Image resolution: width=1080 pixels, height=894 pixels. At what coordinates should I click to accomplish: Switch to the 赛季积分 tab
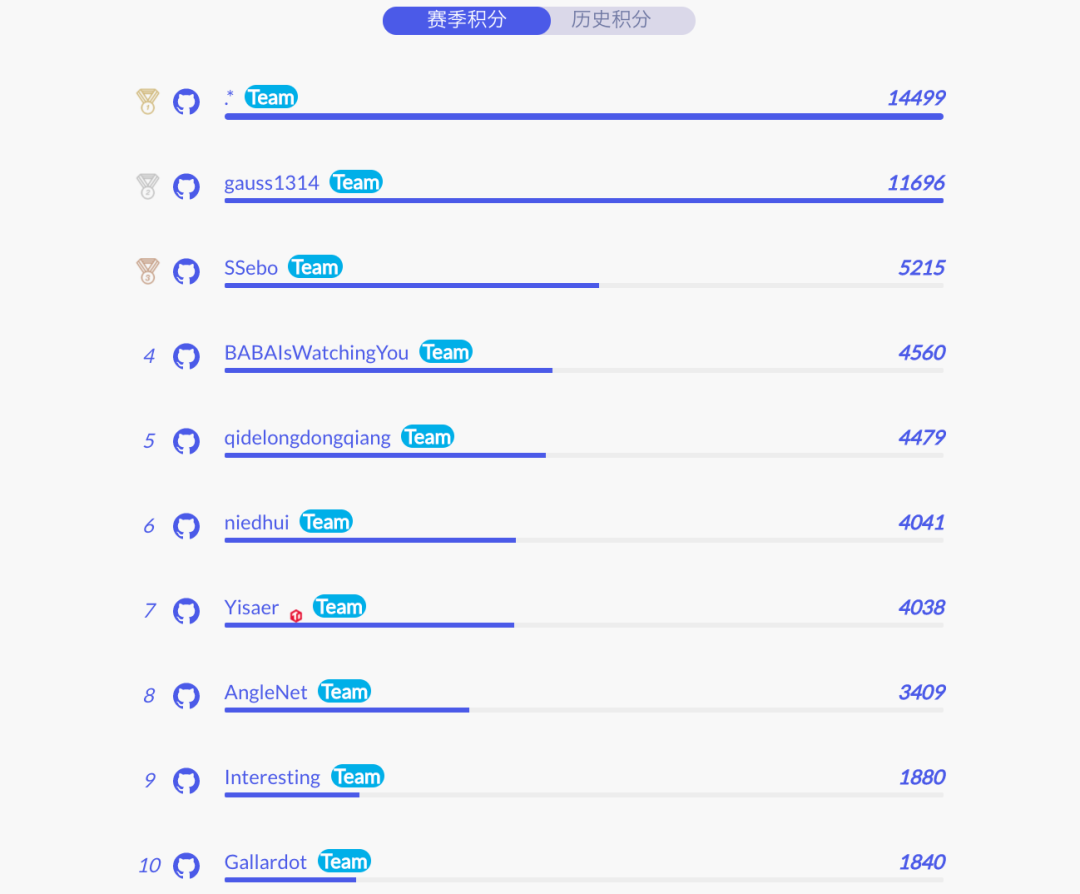pos(466,20)
